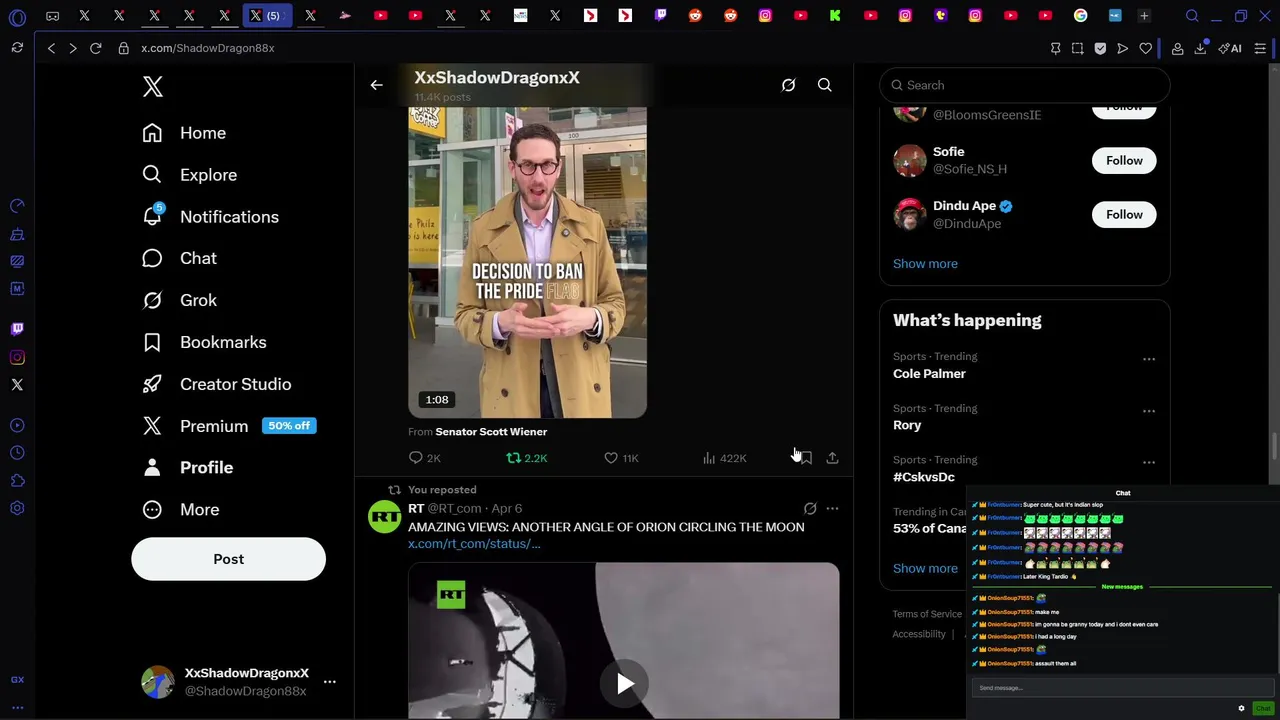Click the heart bookmark icon in address bar
The image size is (1280, 720).
click(x=1145, y=48)
